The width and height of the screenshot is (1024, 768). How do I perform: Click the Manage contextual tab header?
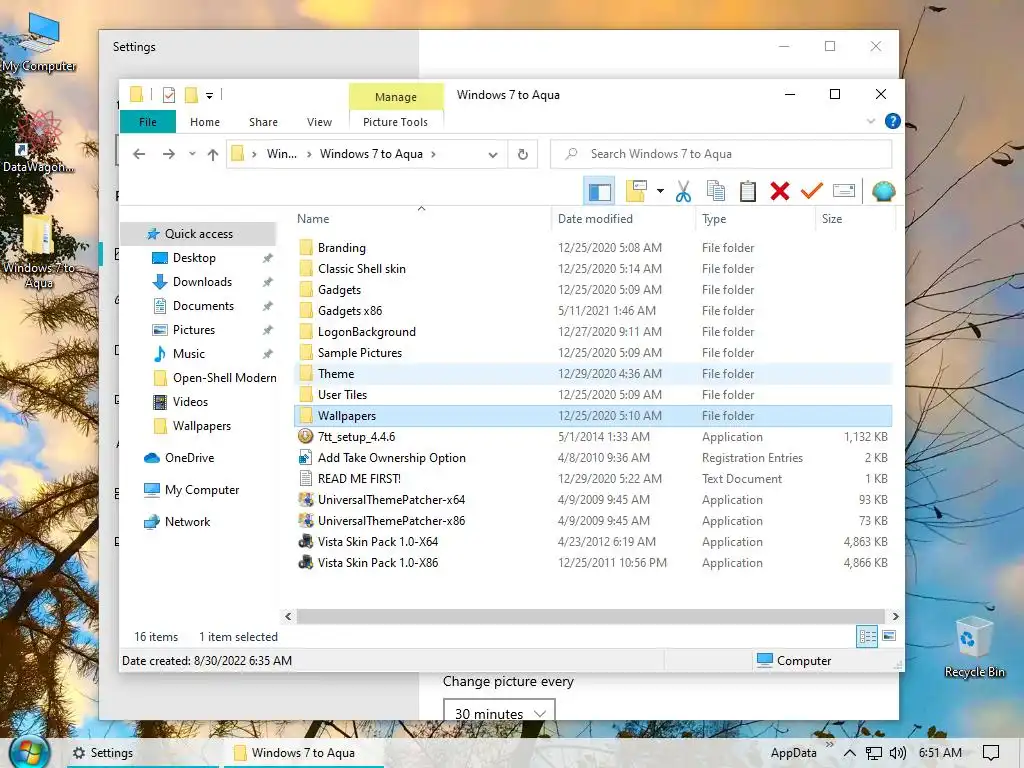point(396,97)
